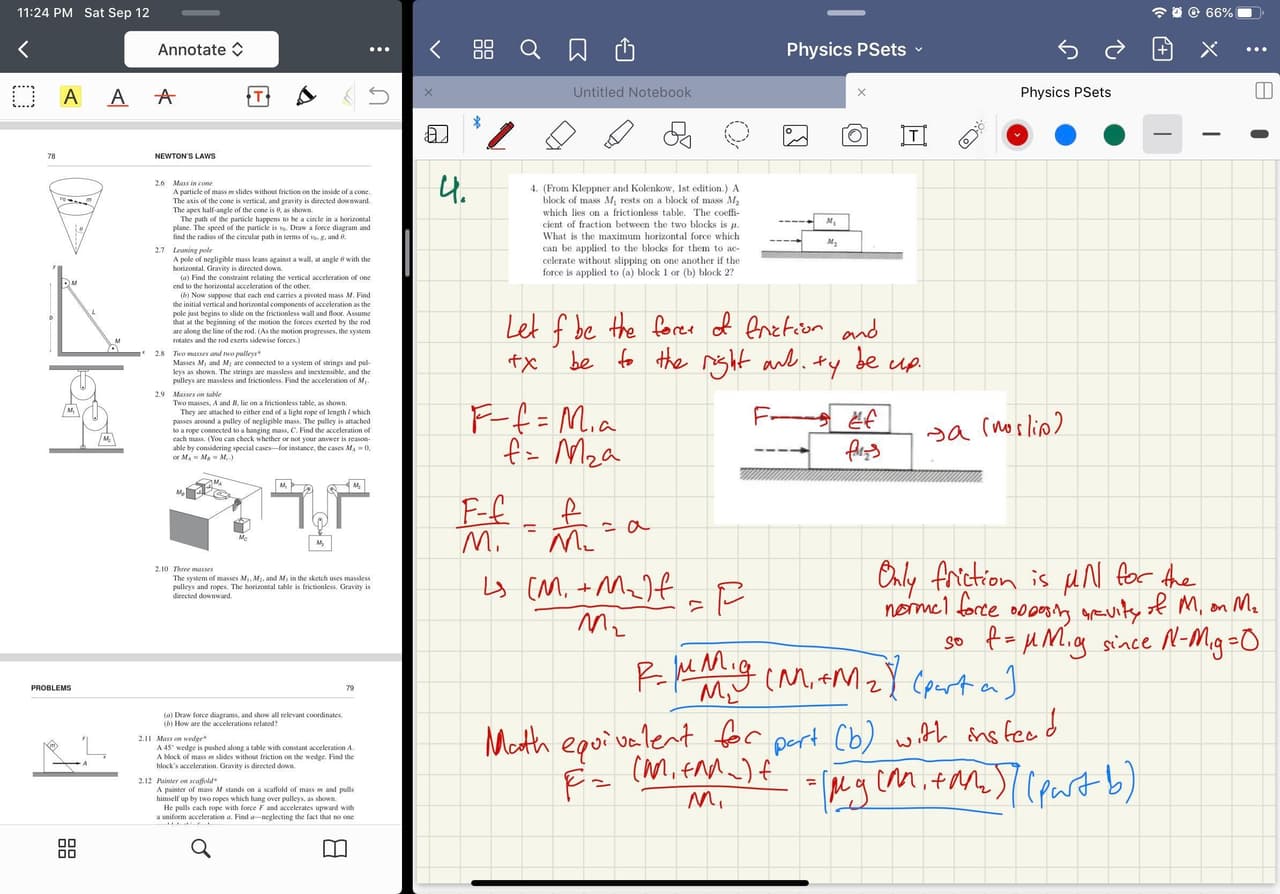Select the Image insert tool

tap(795, 134)
